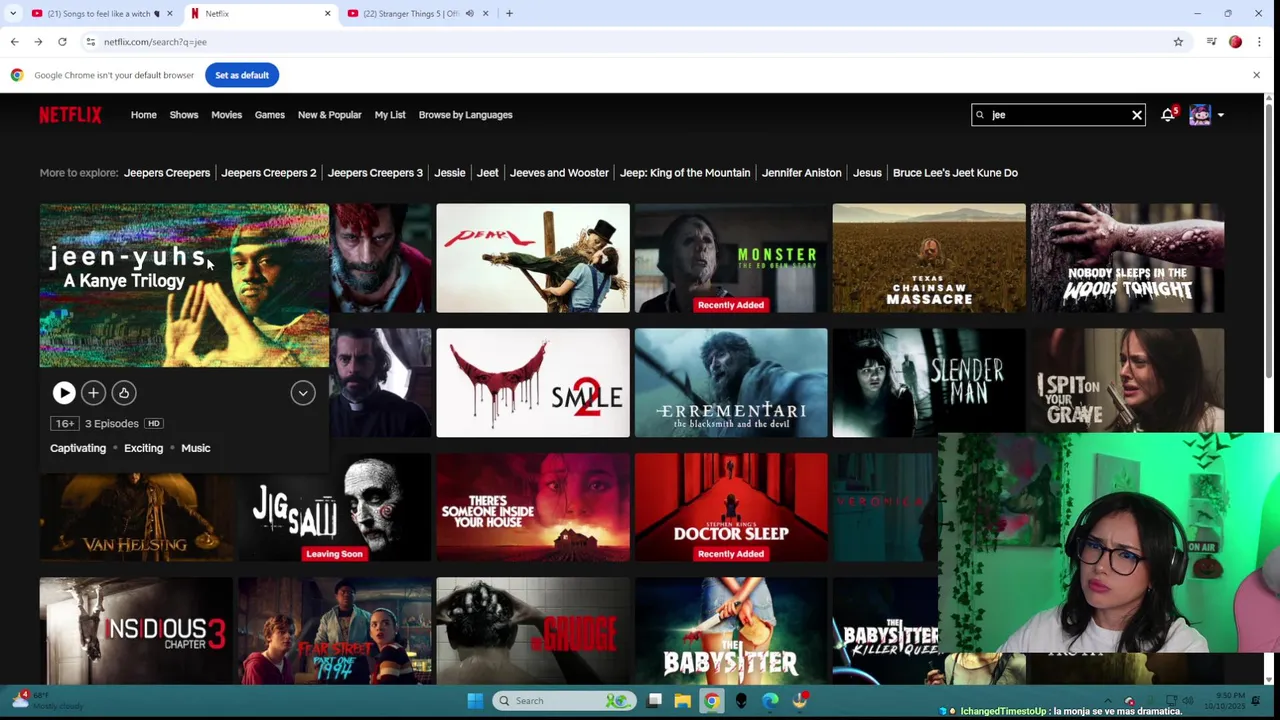Explore Jeep: King of the Mountain
Screen dimensions: 1280x720
point(685,173)
